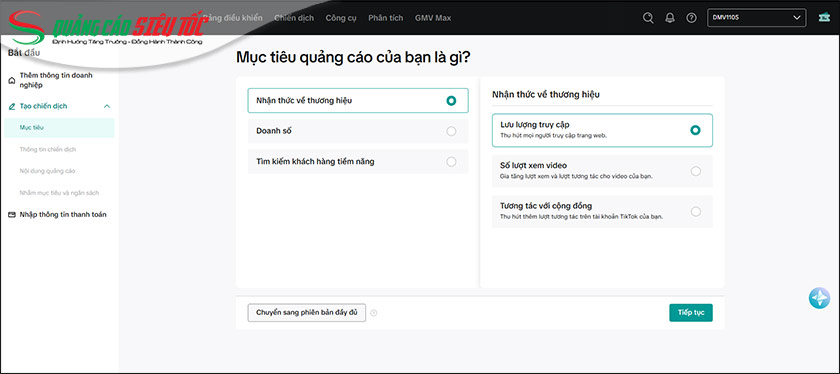Viewport: 840px width, 374px height.
Task: Go to Mục tiêu step in sidebar
Action: pos(59,128)
